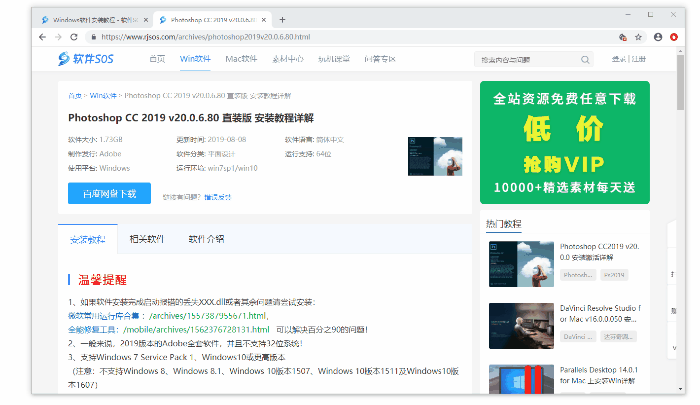Click the login register link in header
Image resolution: width=700 pixels, height=405 pixels.
[629, 59]
